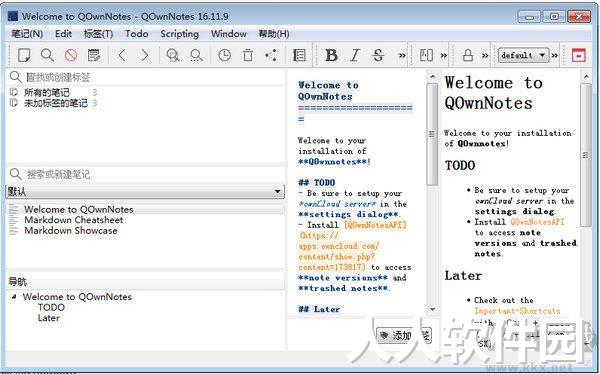This screenshot has width=600, height=374.
Task: Select the Markdown Cheatsheet note
Action: click(x=73, y=220)
